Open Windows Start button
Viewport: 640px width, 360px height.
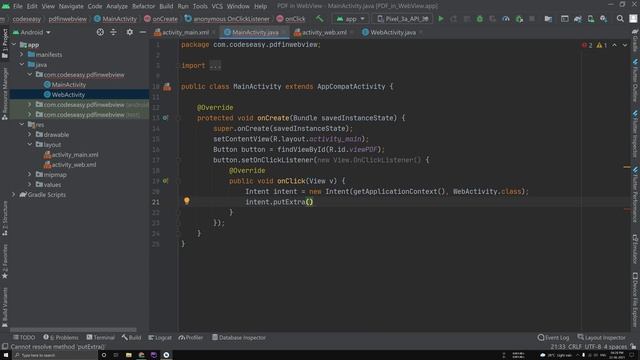click(x=6, y=355)
